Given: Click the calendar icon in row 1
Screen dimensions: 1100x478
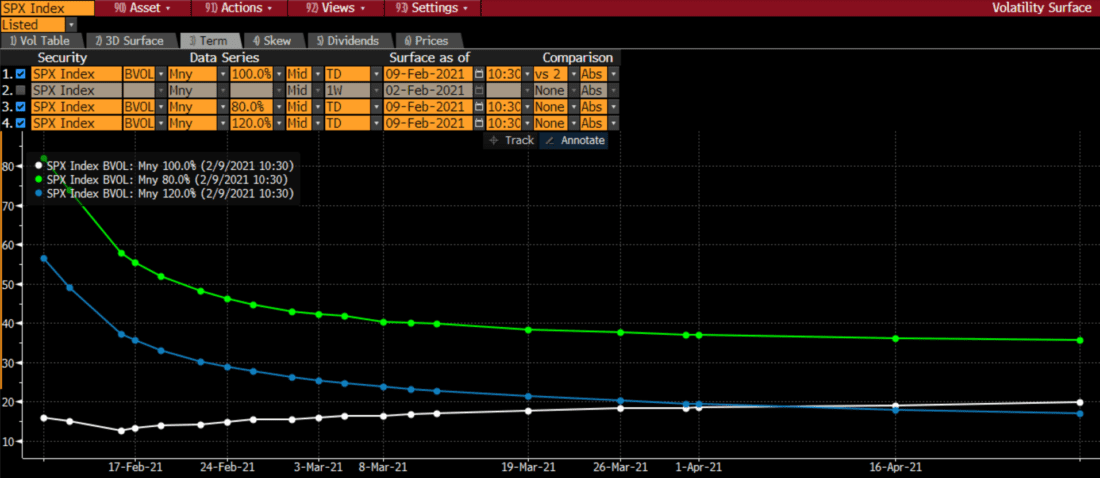Looking at the screenshot, I should coord(478,74).
